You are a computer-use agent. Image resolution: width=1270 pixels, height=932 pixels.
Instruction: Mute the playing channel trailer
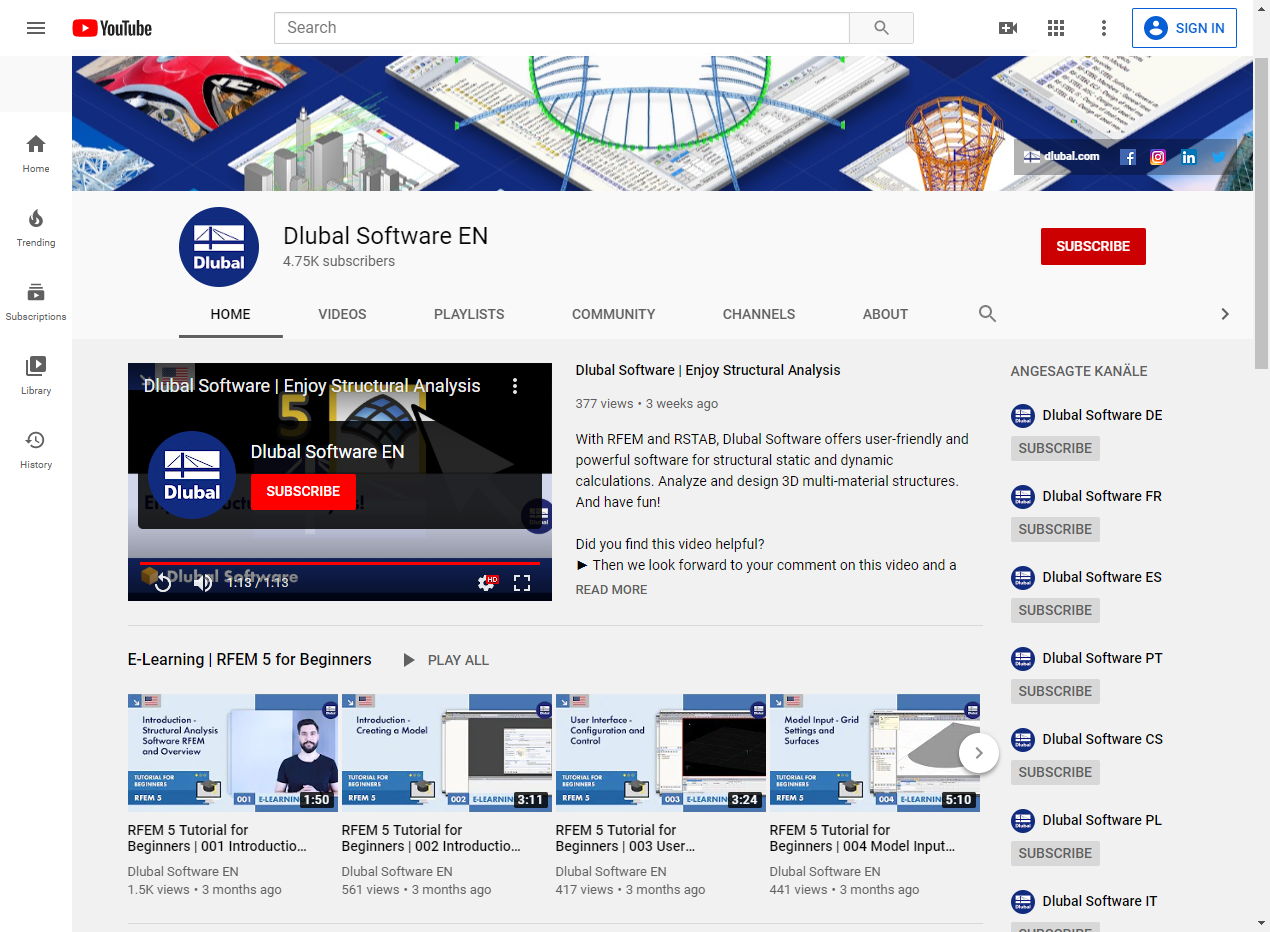click(x=203, y=581)
